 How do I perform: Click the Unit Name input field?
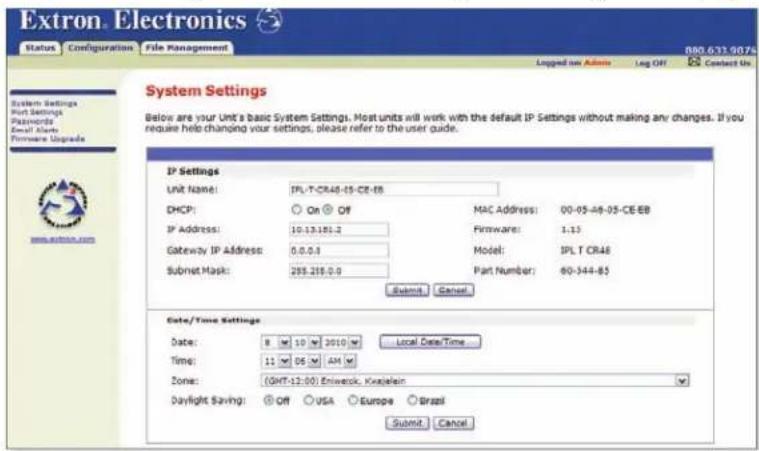tap(394, 189)
